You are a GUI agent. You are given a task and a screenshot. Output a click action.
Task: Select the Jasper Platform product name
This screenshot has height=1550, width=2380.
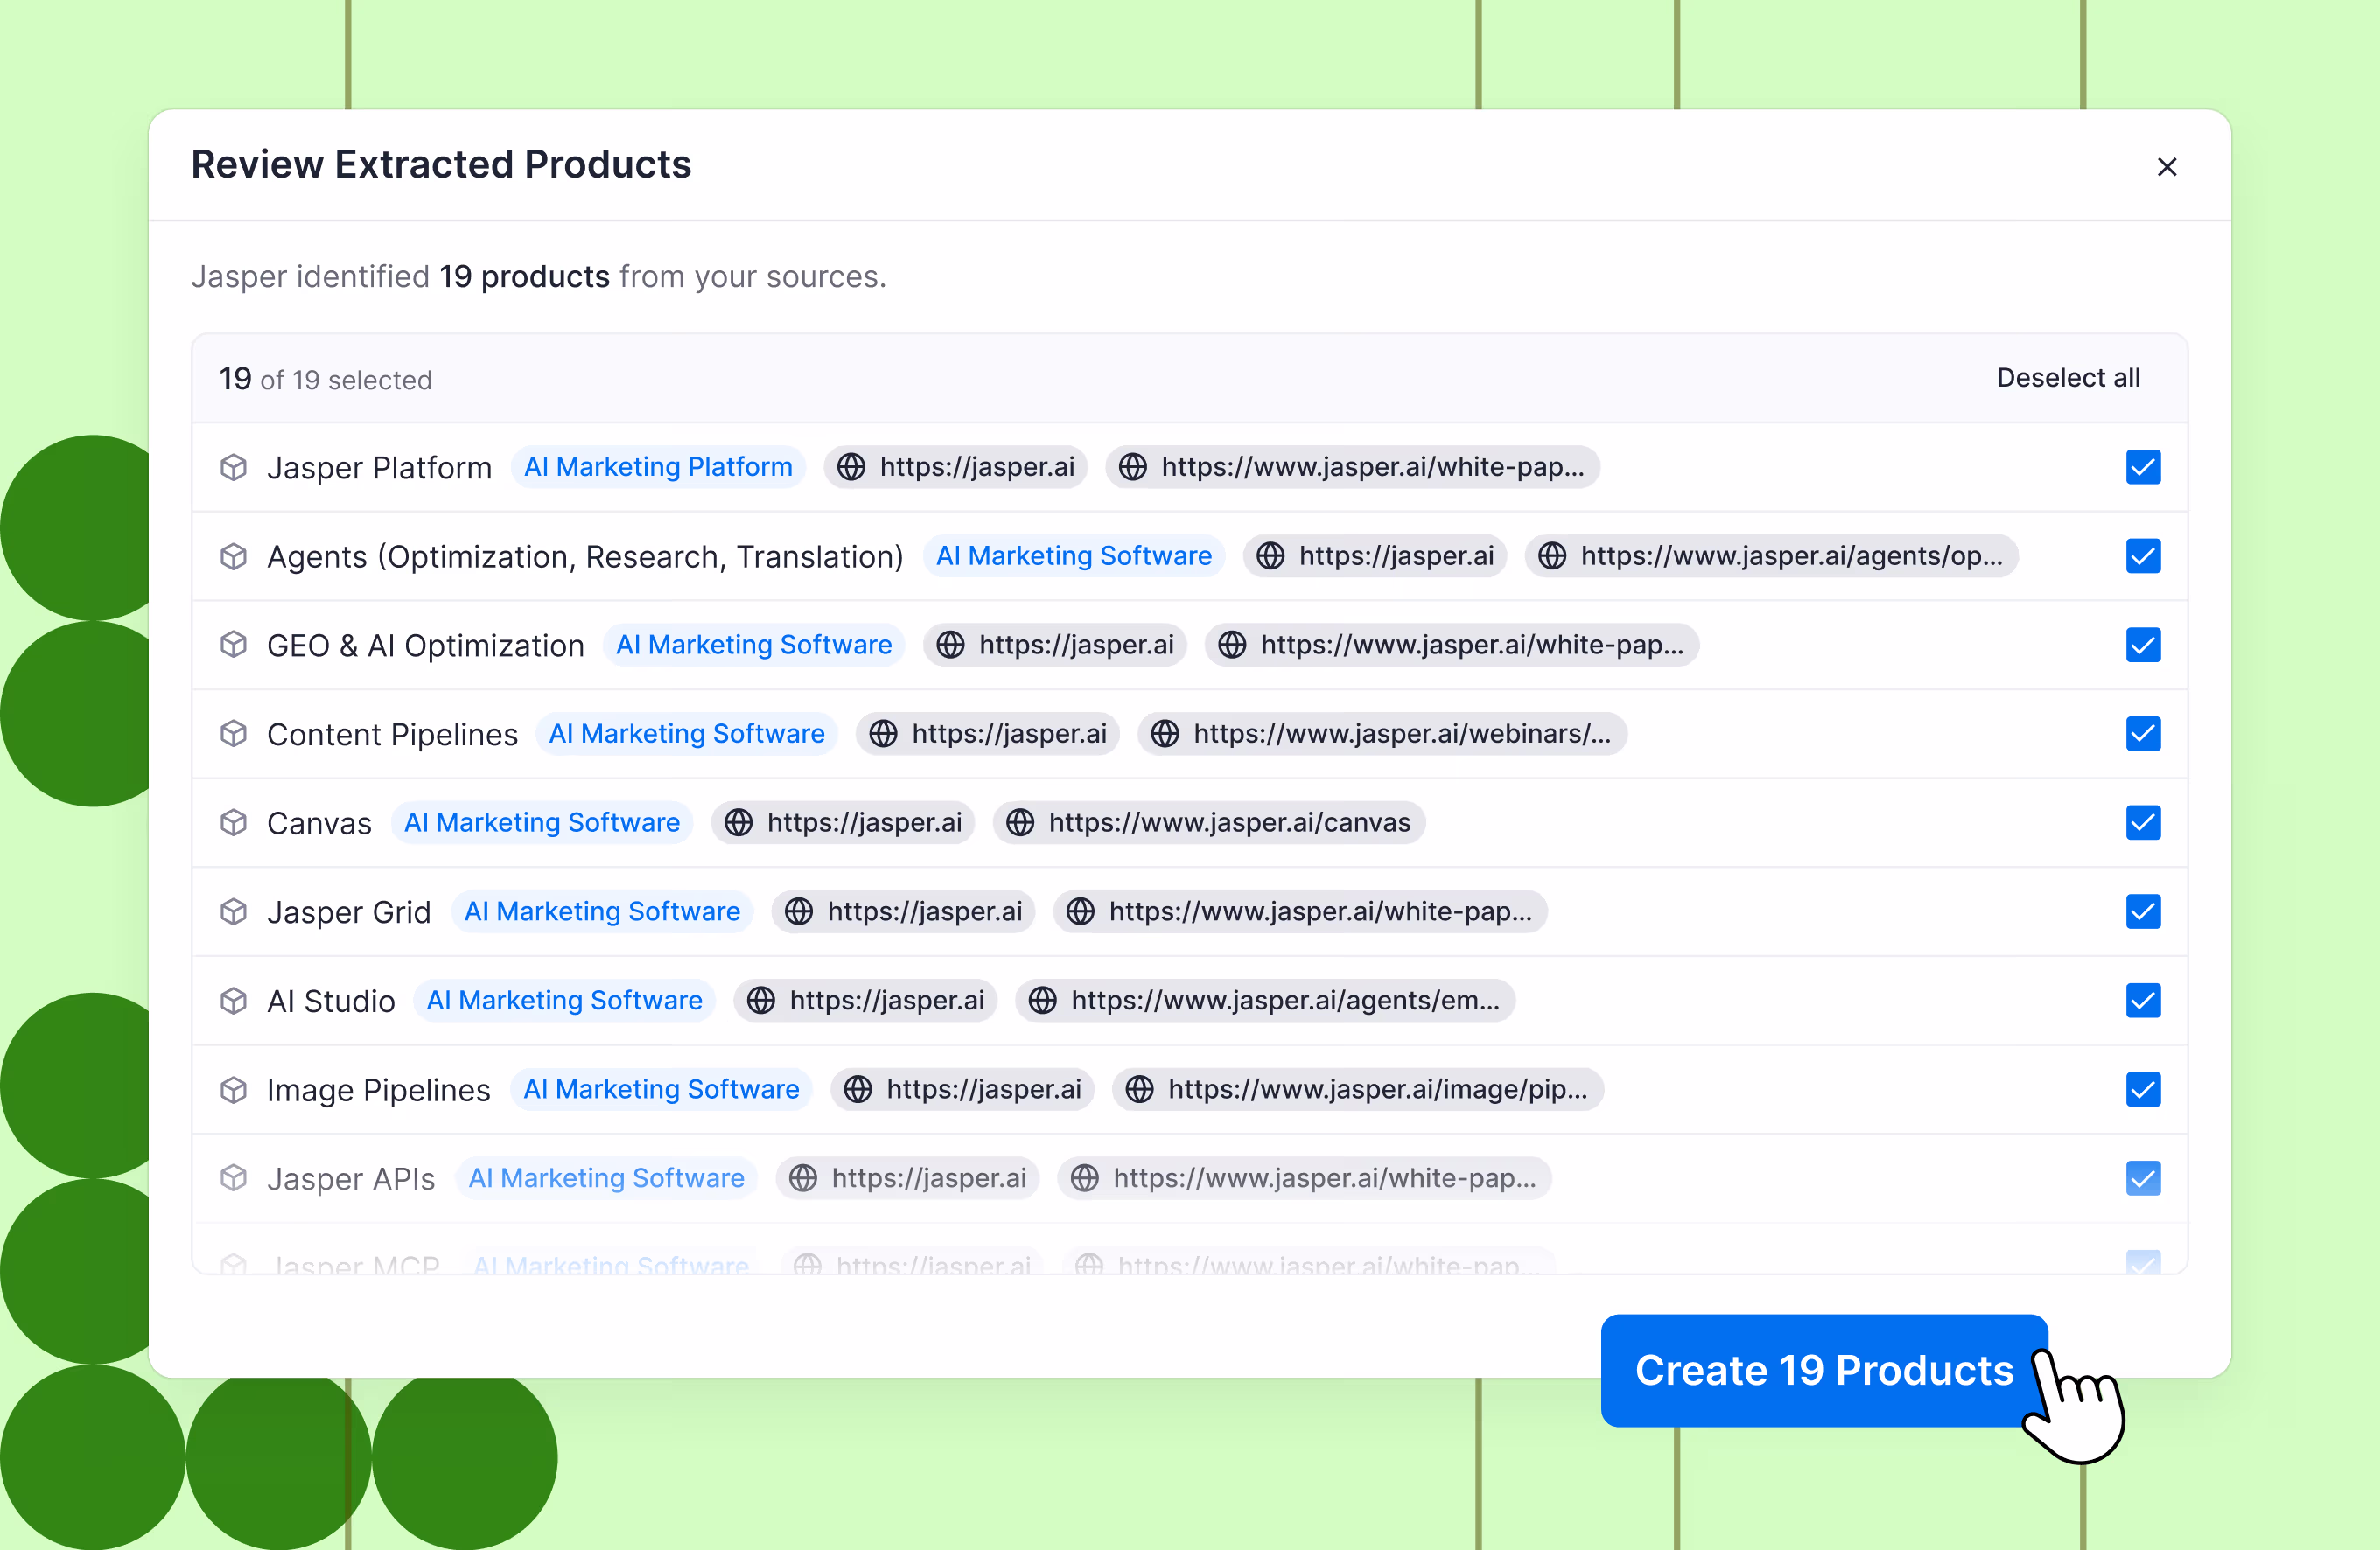click(x=379, y=468)
